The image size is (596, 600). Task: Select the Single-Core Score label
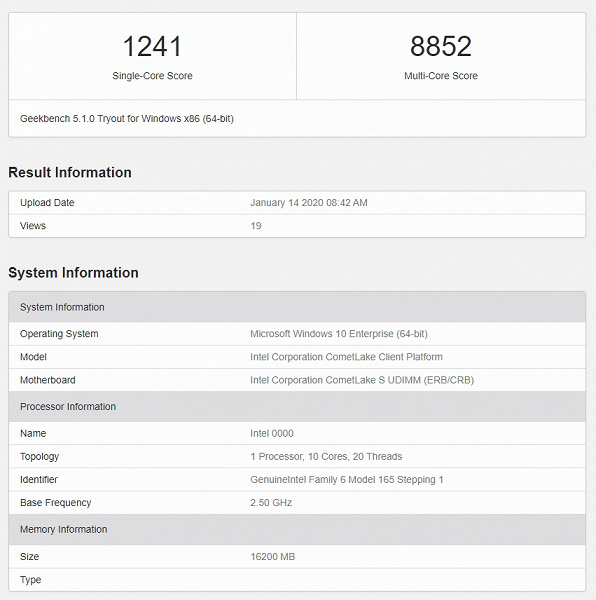click(152, 76)
